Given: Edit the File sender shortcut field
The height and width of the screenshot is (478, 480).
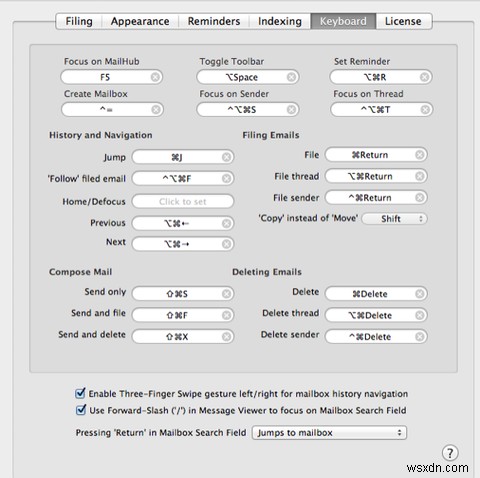Looking at the screenshot, I should [376, 198].
